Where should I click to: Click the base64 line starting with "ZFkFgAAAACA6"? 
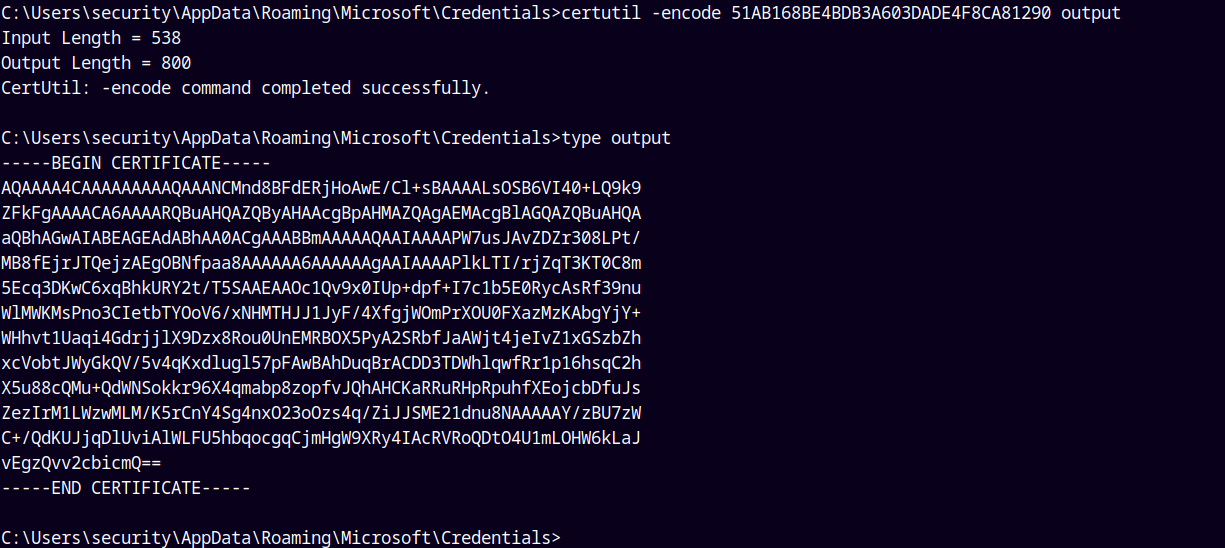pyautogui.click(x=321, y=213)
